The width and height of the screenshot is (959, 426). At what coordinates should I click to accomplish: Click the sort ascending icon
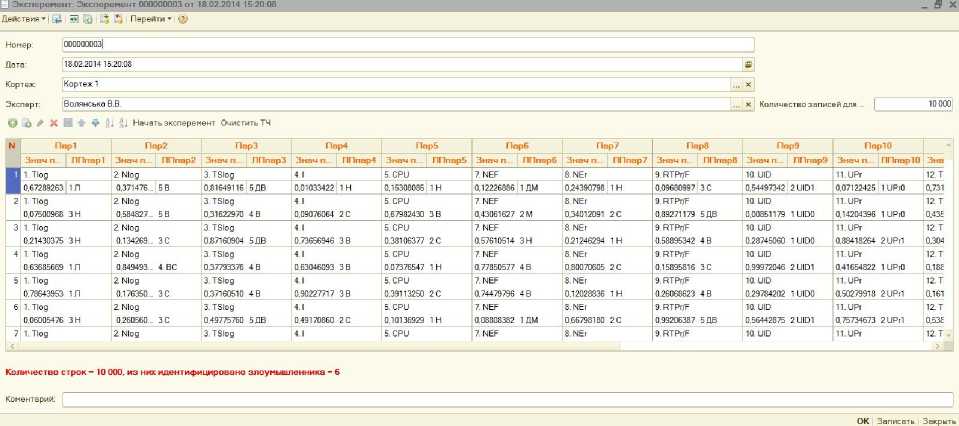(x=109, y=123)
